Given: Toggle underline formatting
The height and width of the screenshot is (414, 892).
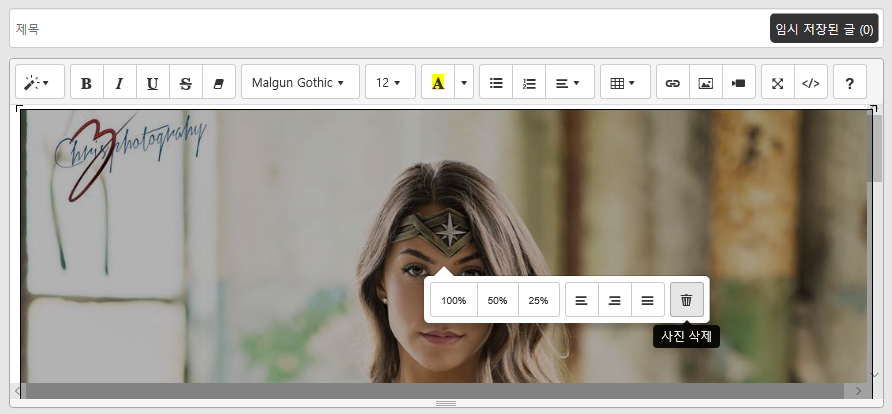Looking at the screenshot, I should [152, 83].
